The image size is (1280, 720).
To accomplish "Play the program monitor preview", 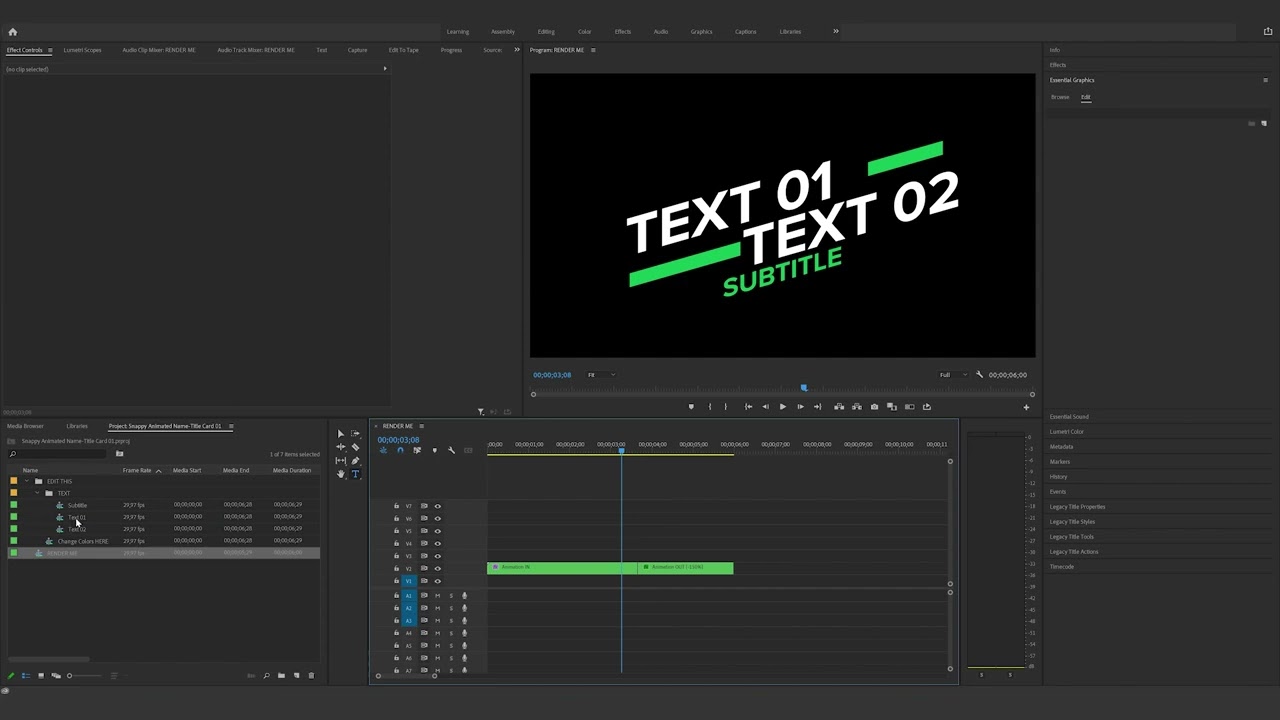I will click(782, 407).
